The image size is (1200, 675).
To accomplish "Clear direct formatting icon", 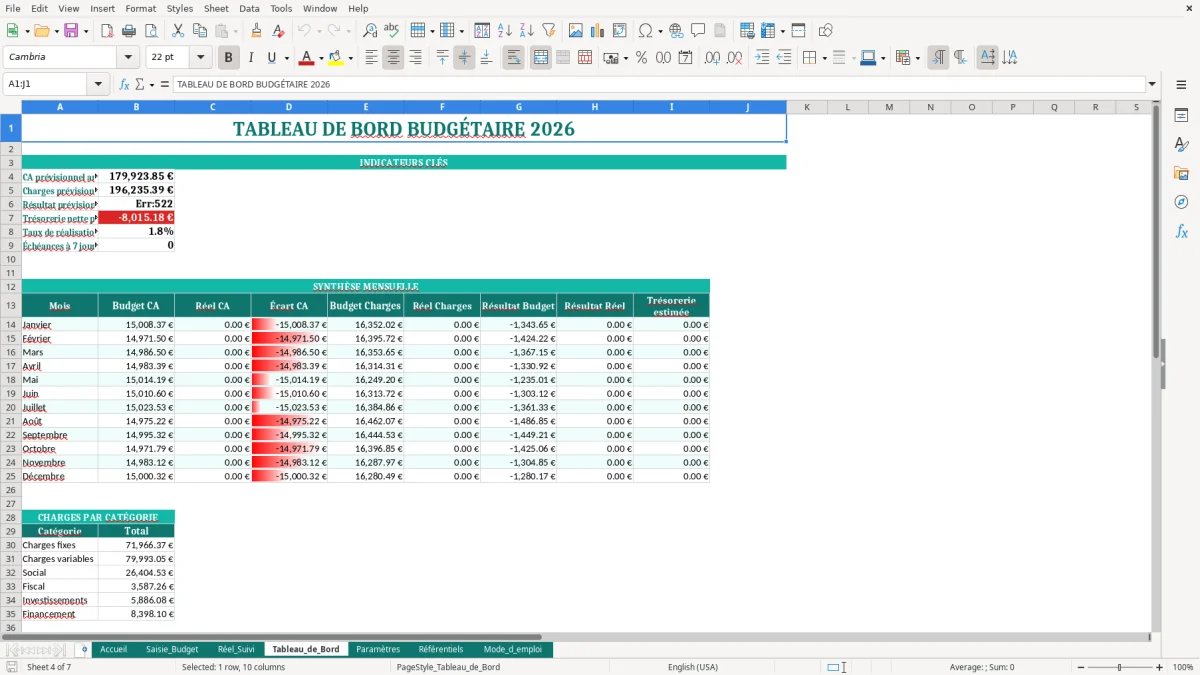I will [279, 31].
